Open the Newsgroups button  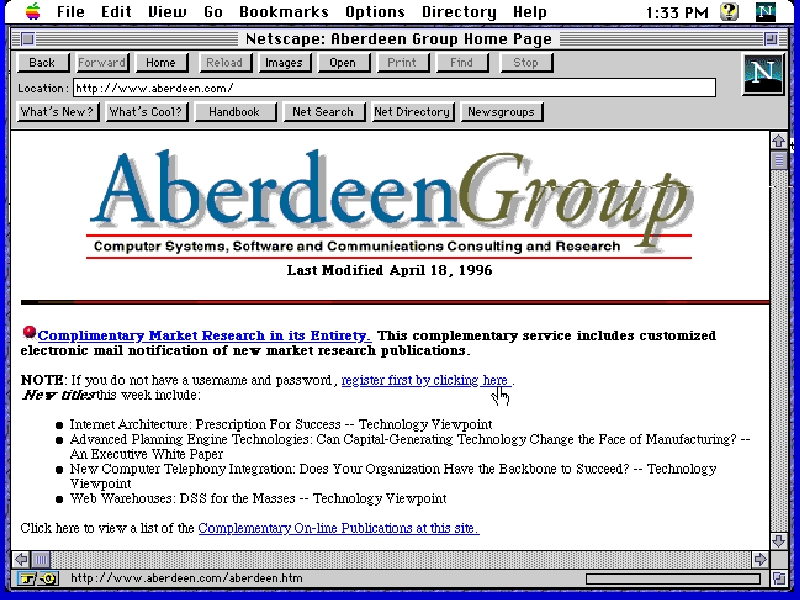coord(502,112)
